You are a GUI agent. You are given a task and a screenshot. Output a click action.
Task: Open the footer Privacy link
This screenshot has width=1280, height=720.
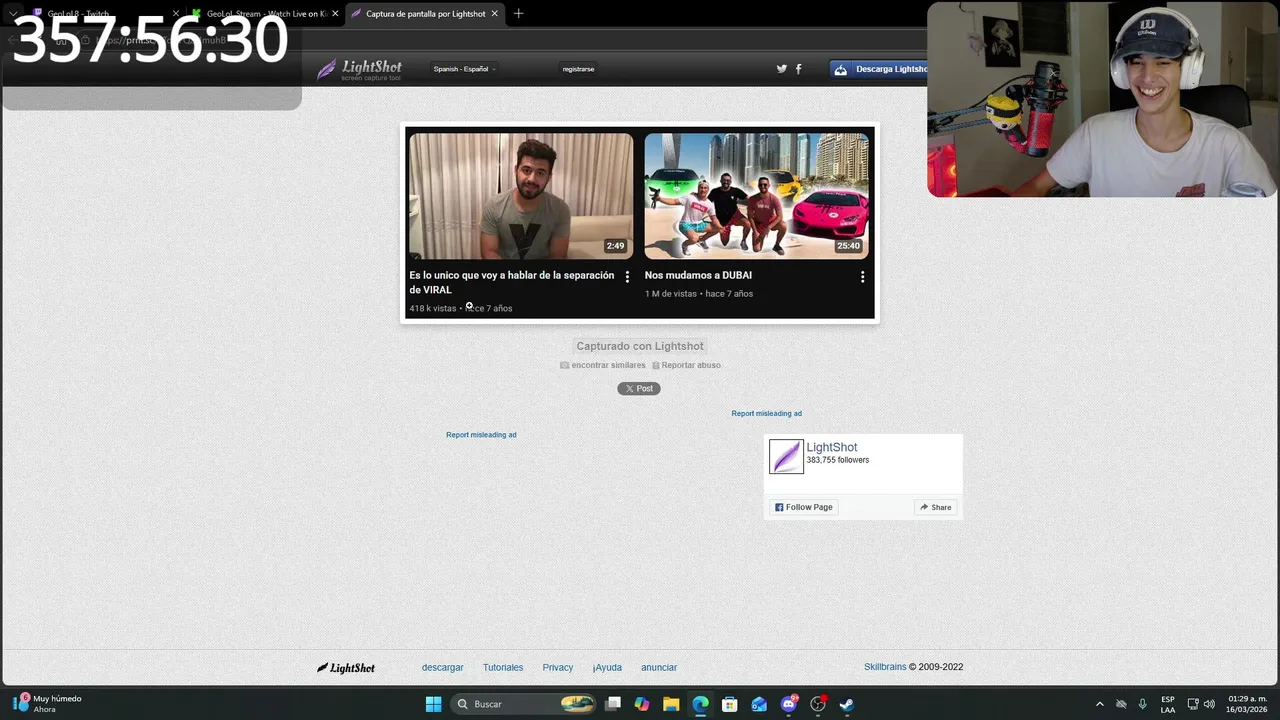[x=558, y=667]
